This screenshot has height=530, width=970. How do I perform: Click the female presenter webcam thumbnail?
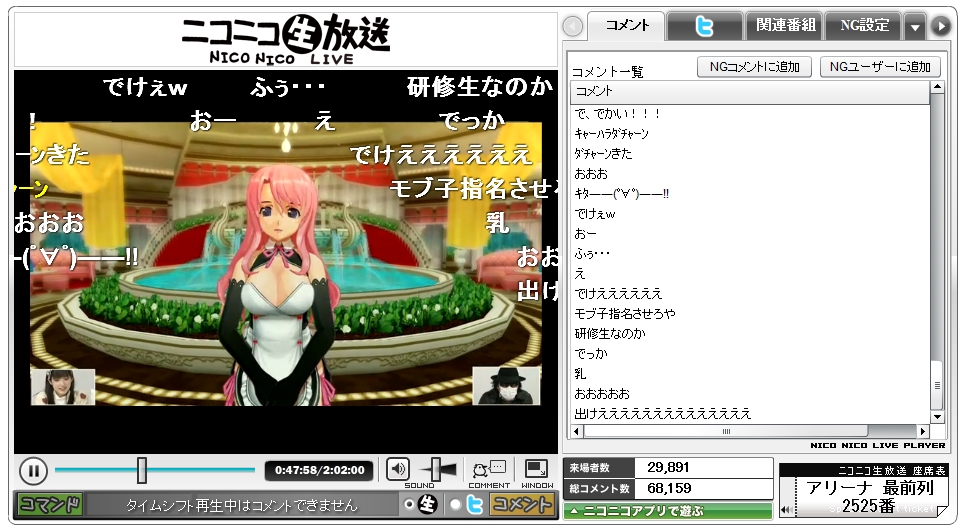(x=62, y=387)
